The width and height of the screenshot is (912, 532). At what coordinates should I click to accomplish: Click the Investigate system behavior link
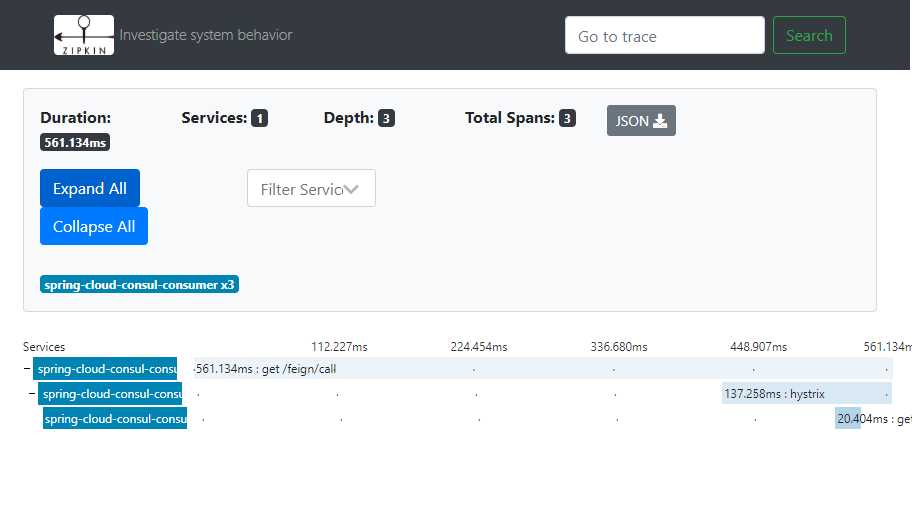[206, 35]
